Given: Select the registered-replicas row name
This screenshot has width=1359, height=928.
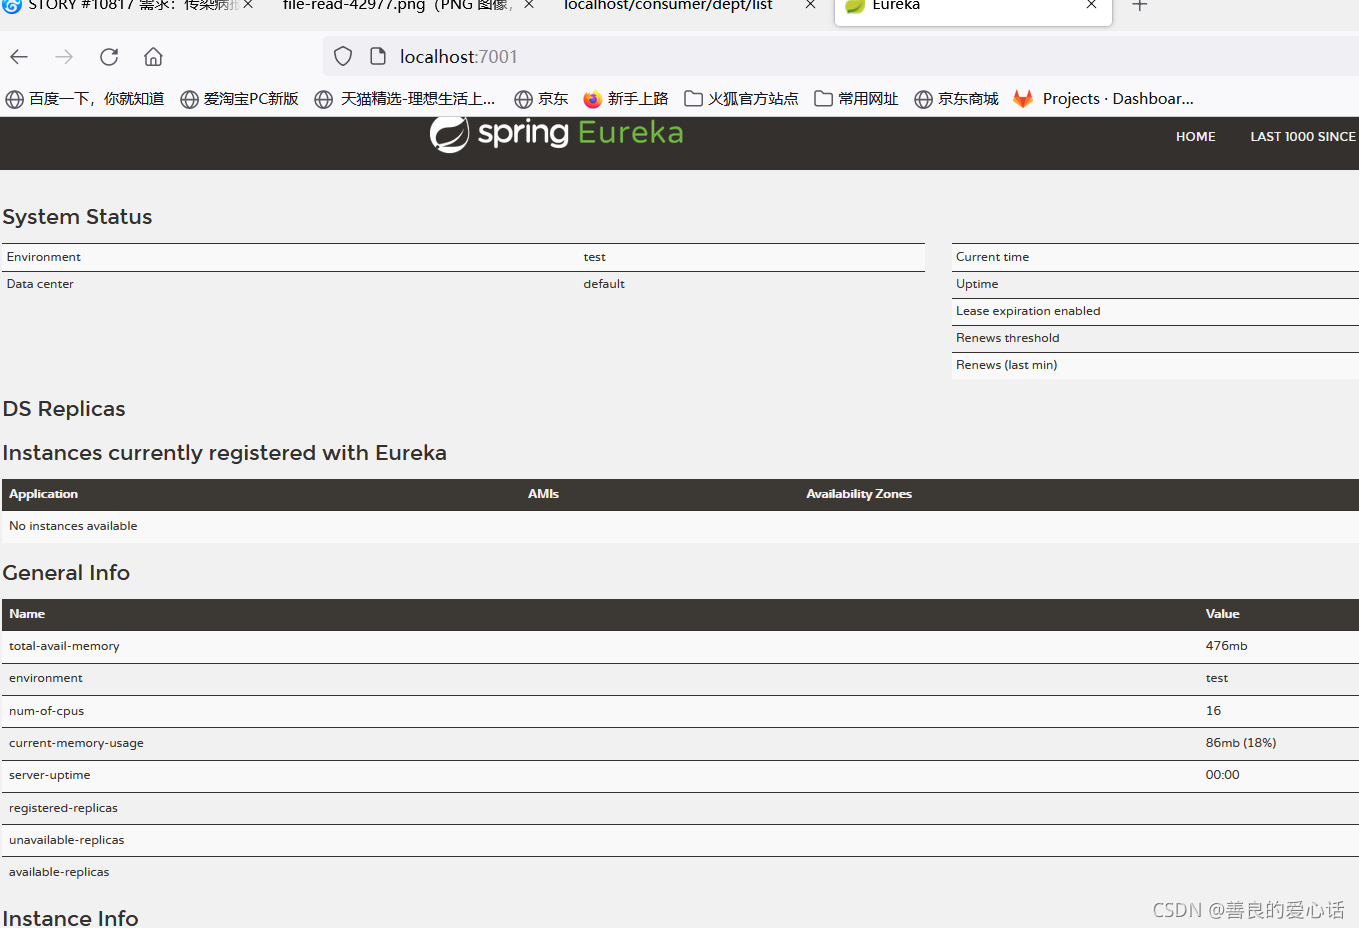Looking at the screenshot, I should [x=63, y=808].
